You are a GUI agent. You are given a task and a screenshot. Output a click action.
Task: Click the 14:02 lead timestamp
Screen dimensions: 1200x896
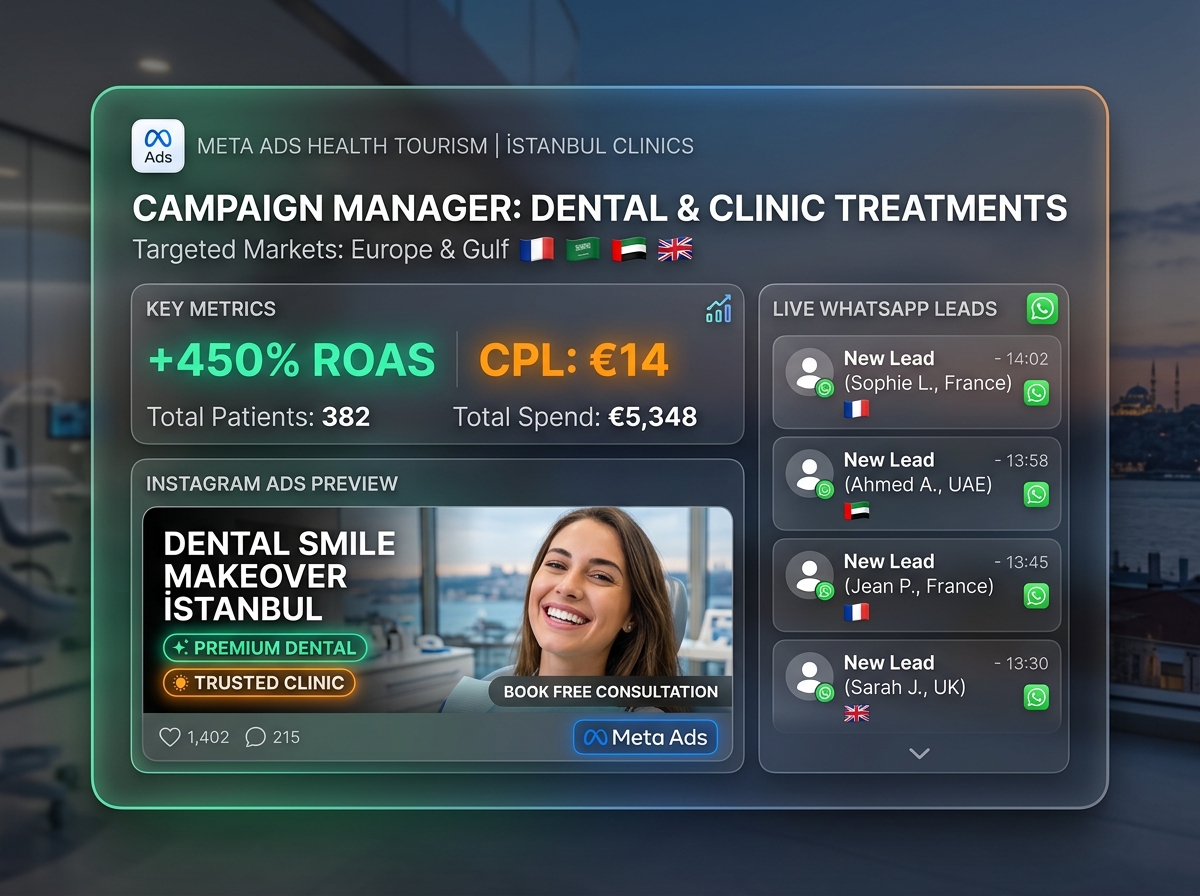coord(1022,359)
